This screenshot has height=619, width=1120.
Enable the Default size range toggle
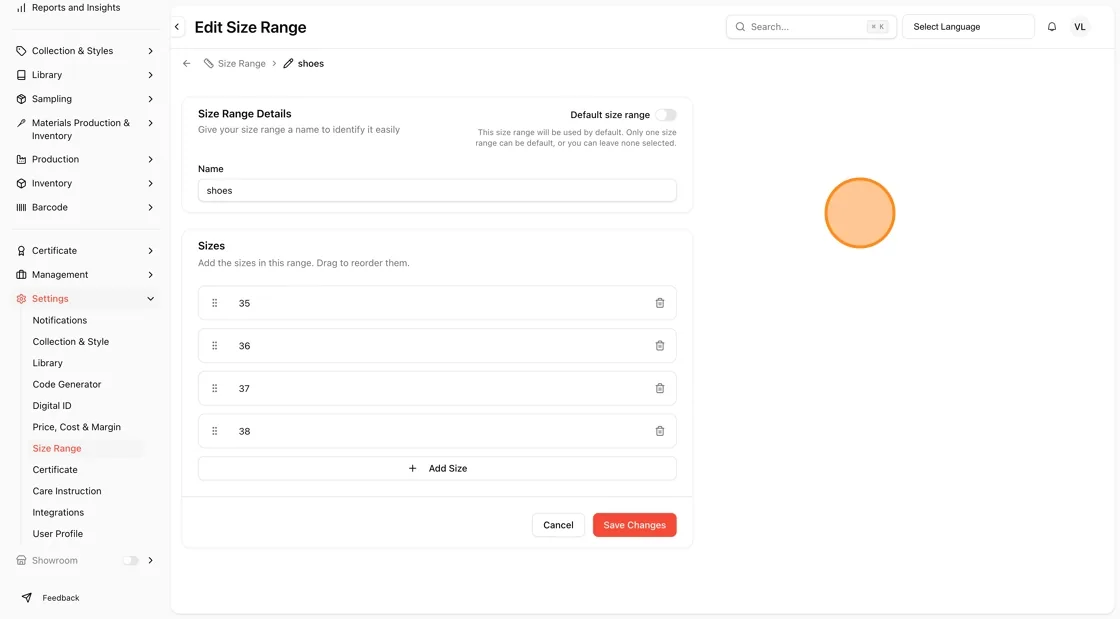(666, 115)
